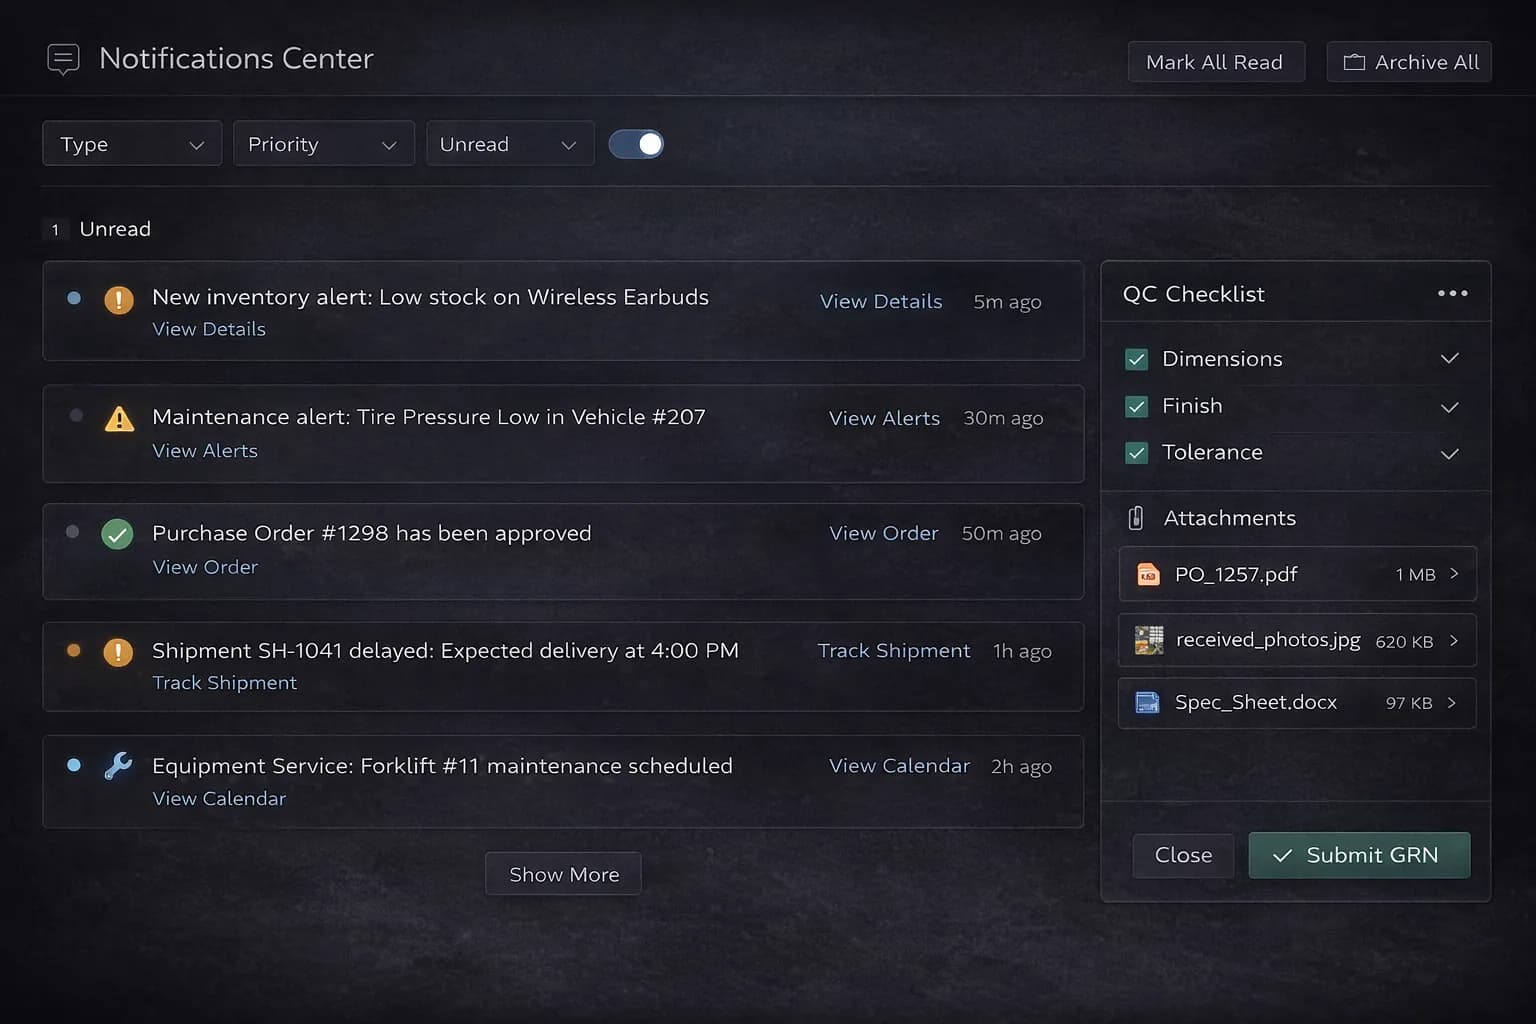Open the Priority filter dropdown

323,144
